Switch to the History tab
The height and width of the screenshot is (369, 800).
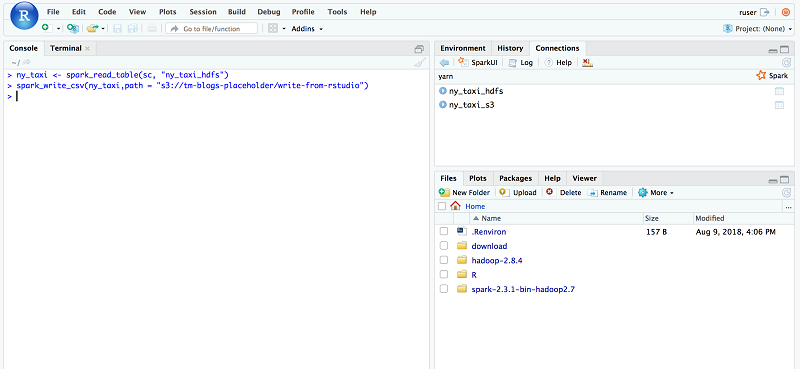pos(510,48)
